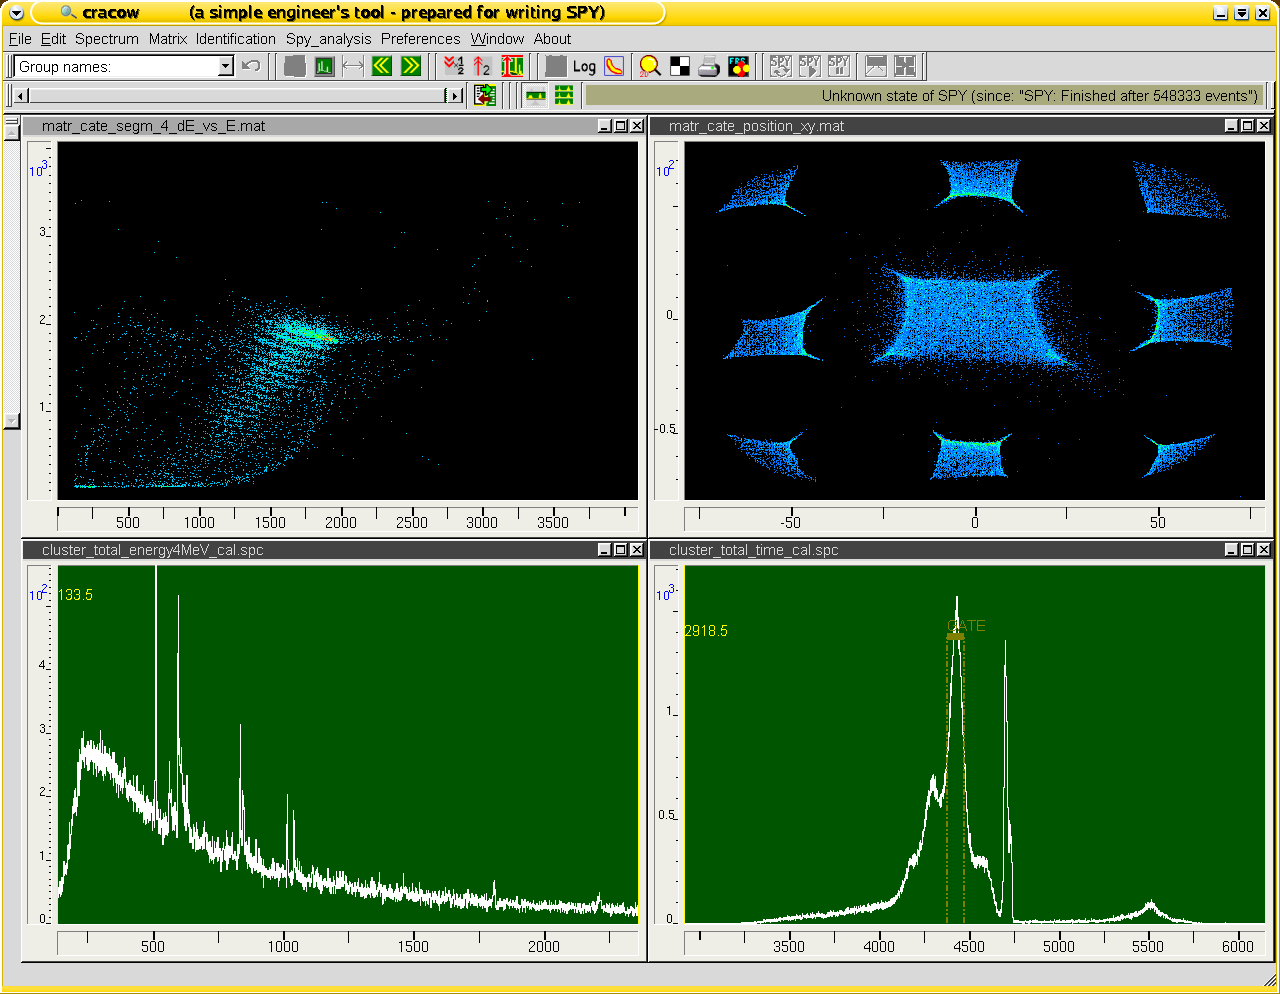Click the gray square icon before Log
This screenshot has width=1280, height=994.
(556, 67)
